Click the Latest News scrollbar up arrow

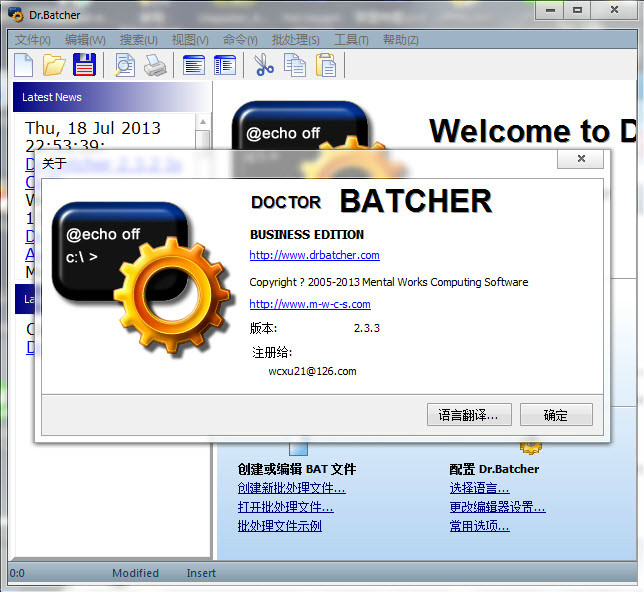(x=202, y=122)
